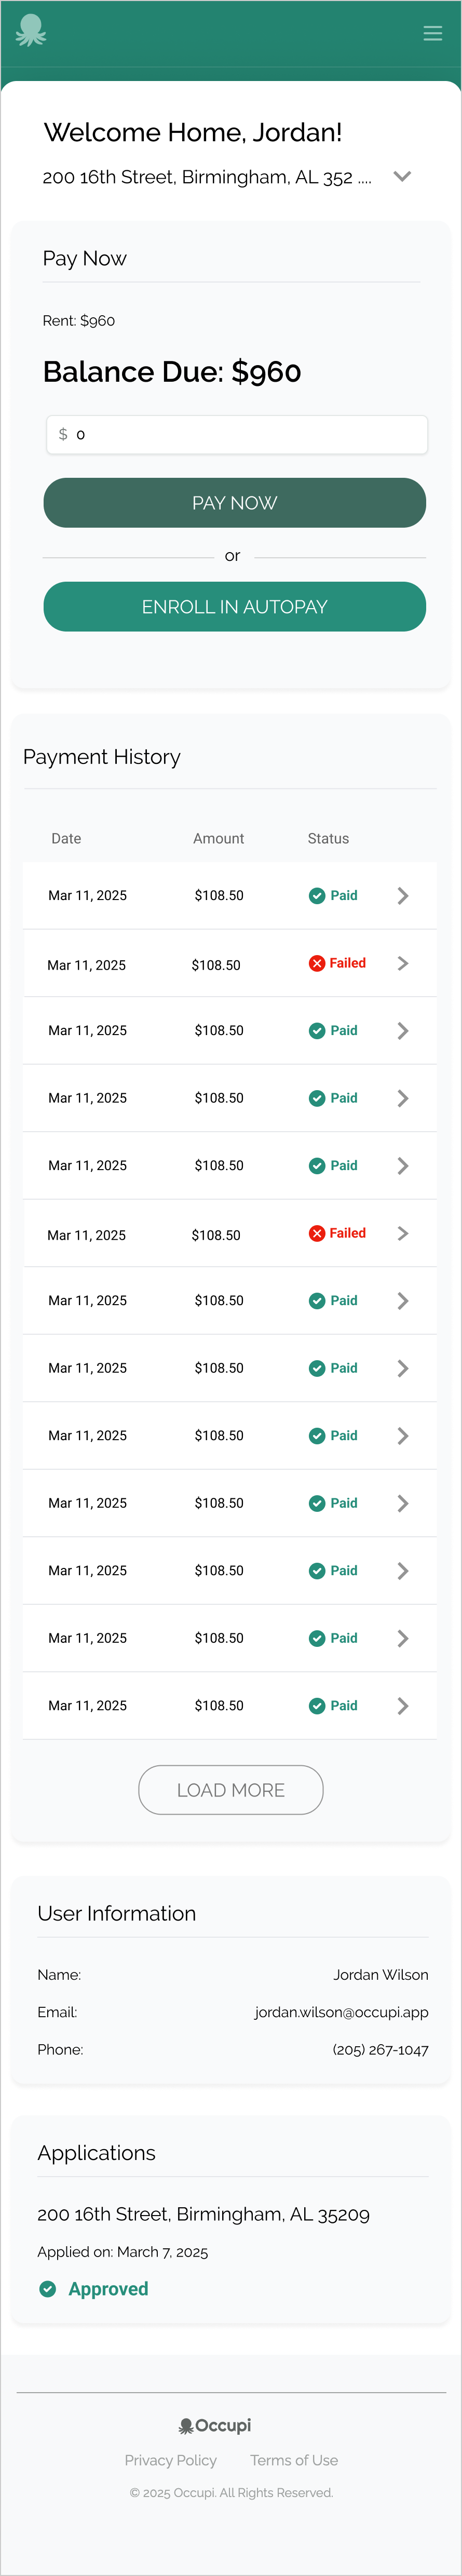Click the red Failed icon in sixth row
This screenshot has height=2576, width=462.
pos(317,1233)
